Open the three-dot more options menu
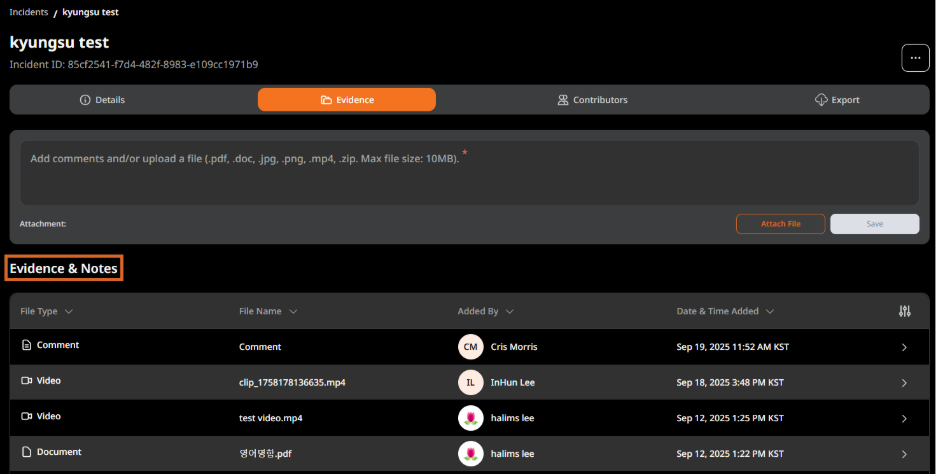Viewport: 936px width, 474px height. click(x=915, y=58)
